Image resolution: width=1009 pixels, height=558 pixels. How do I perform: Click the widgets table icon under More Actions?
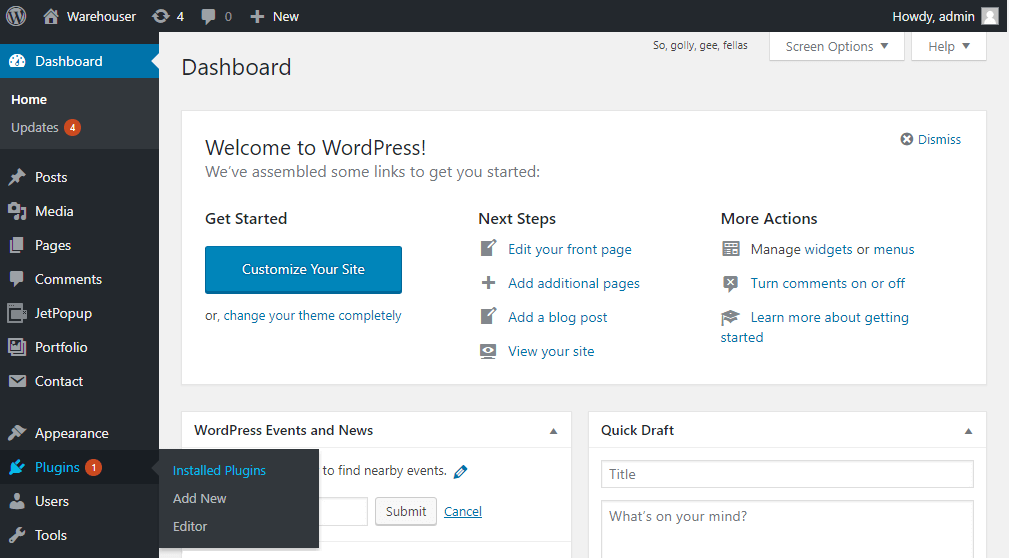(x=731, y=249)
